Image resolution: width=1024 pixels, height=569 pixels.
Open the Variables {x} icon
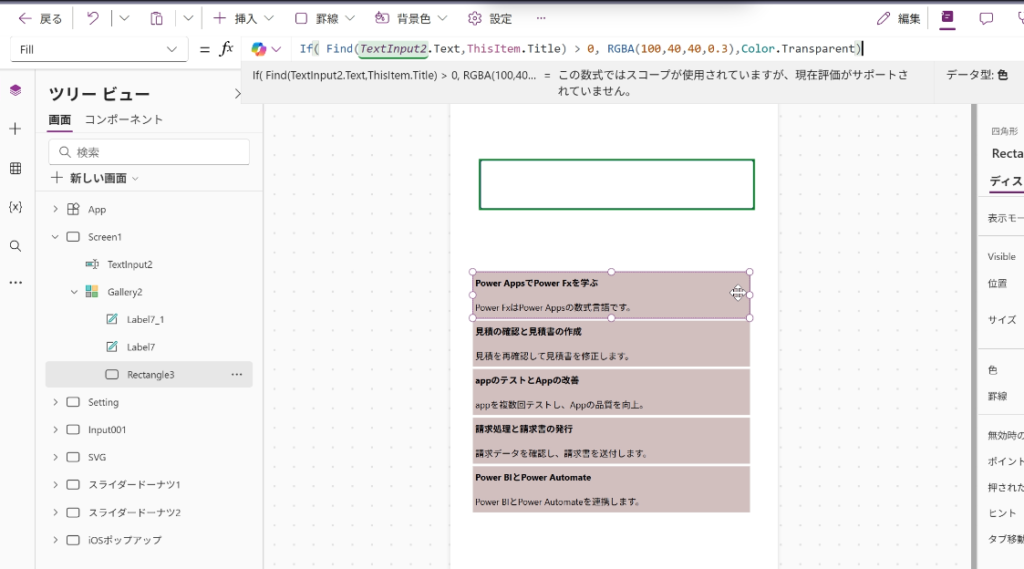click(15, 207)
